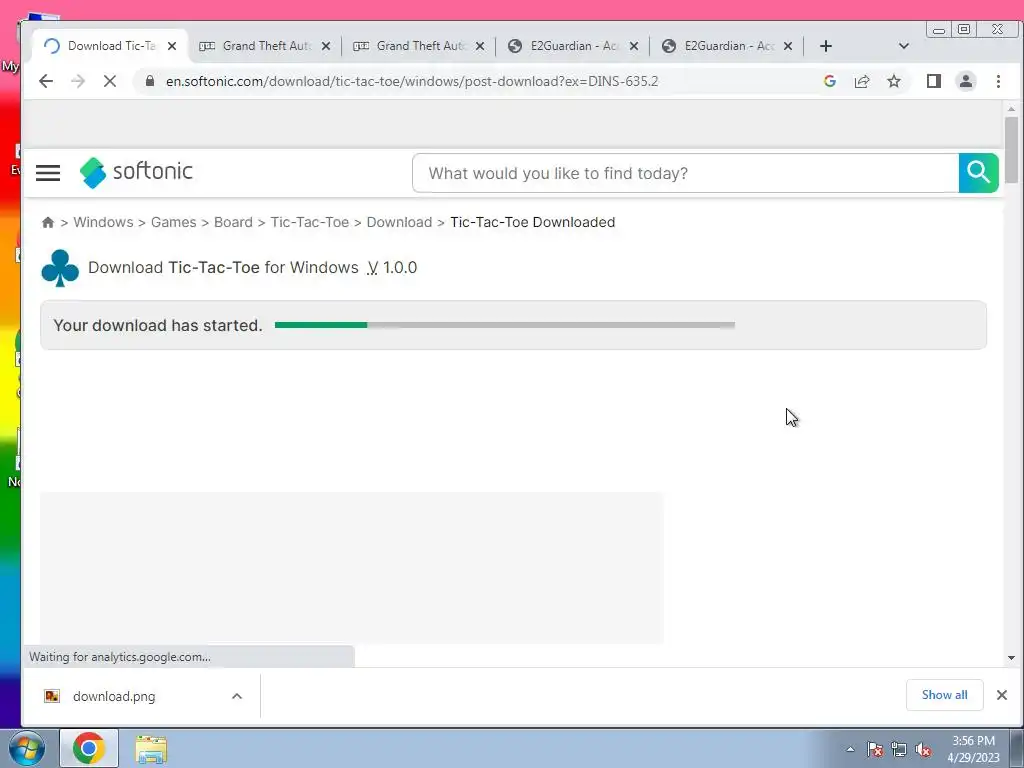The width and height of the screenshot is (1024, 768).
Task: Close first Grand Theft Auto tab
Action: 326,46
